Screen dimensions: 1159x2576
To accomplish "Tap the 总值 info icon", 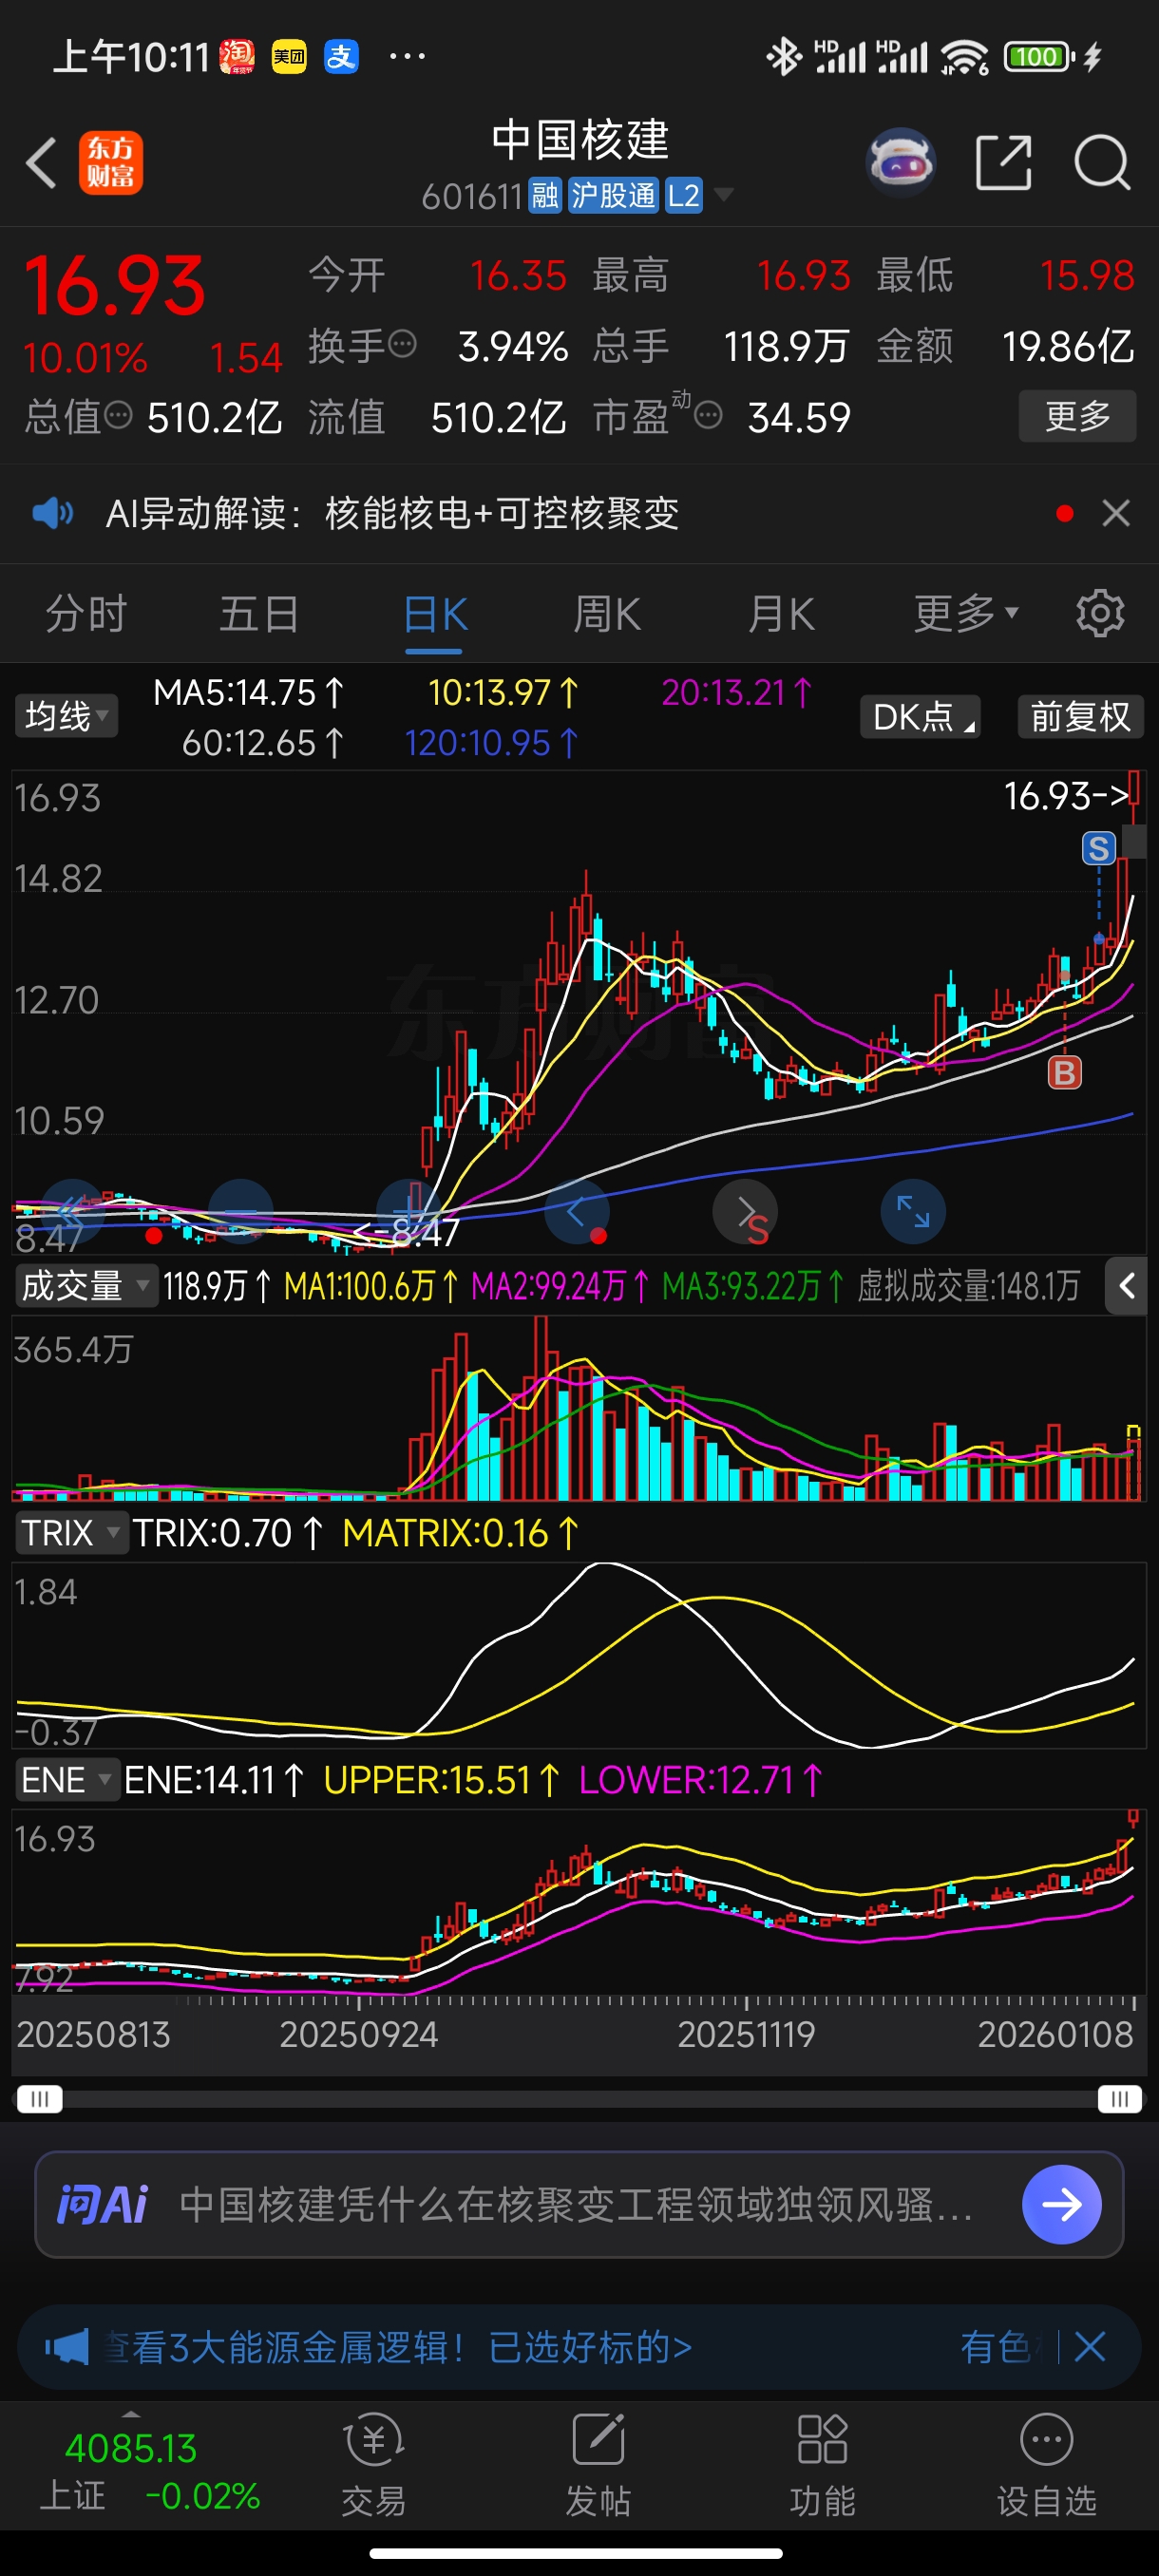I will [118, 414].
